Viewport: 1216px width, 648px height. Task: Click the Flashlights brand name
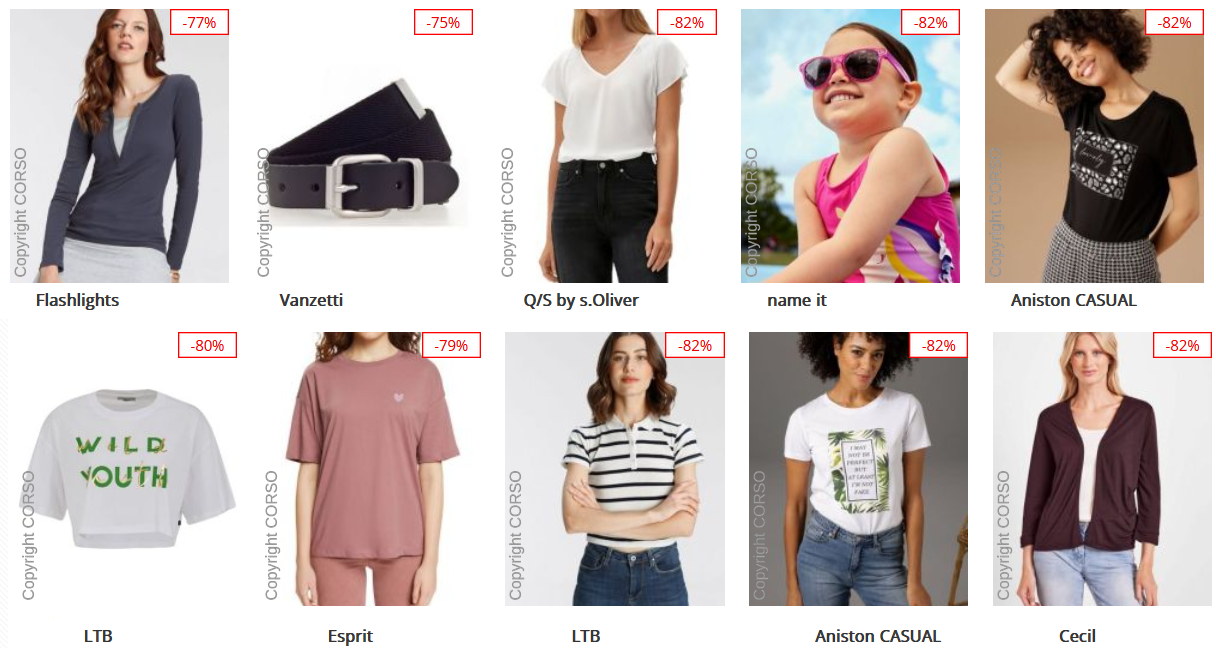tap(77, 300)
